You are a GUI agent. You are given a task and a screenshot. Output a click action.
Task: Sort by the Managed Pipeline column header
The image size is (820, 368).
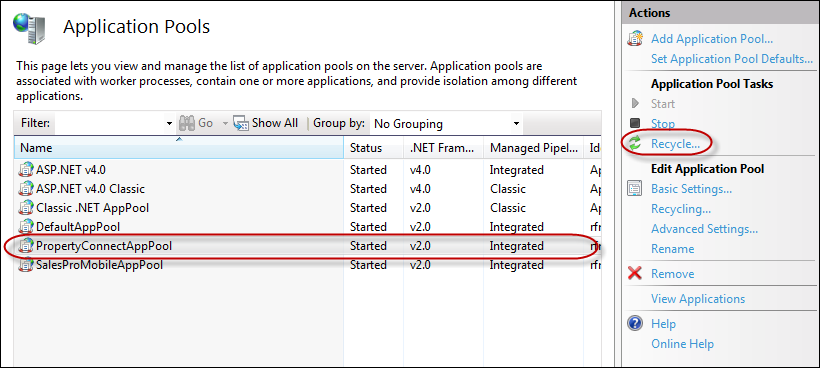click(x=533, y=148)
